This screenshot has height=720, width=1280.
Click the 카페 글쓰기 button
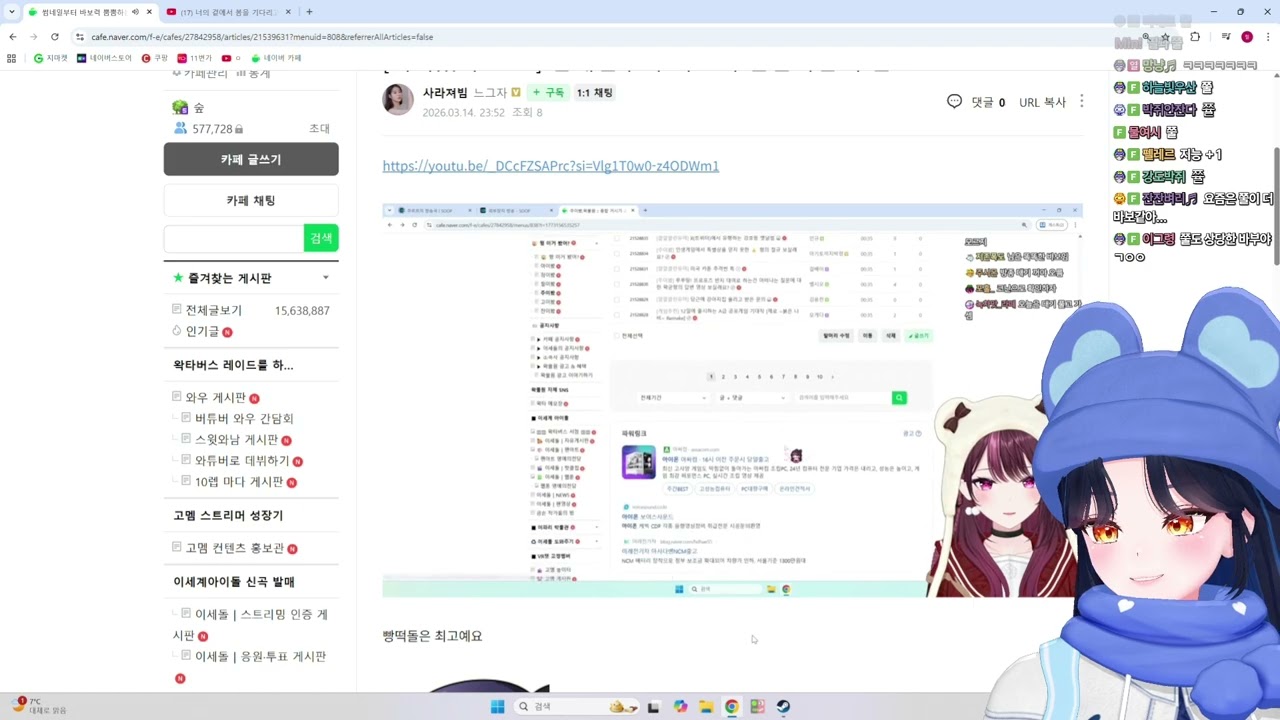251,159
